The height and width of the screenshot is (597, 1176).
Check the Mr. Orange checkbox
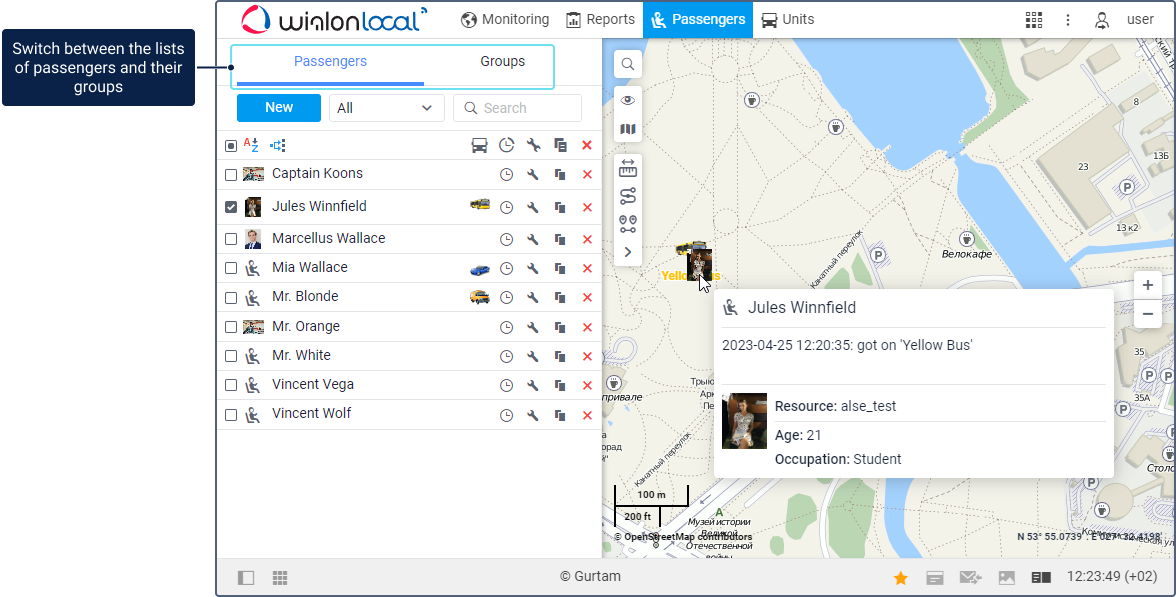(231, 327)
